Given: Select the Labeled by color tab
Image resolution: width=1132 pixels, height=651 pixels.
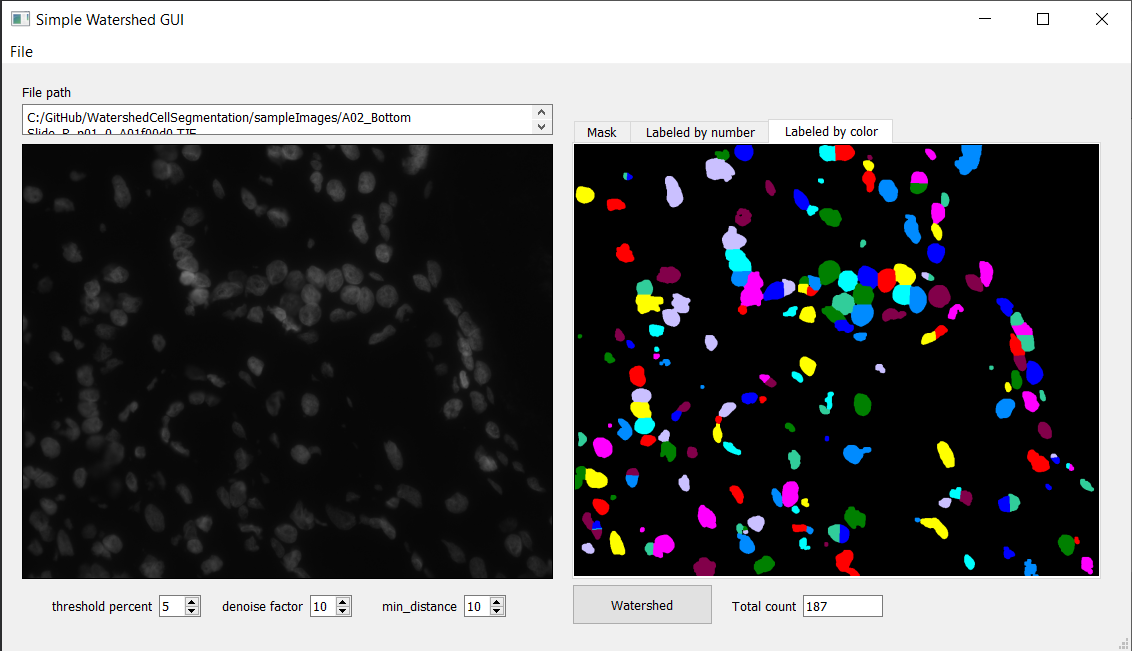Looking at the screenshot, I should pyautogui.click(x=831, y=131).
